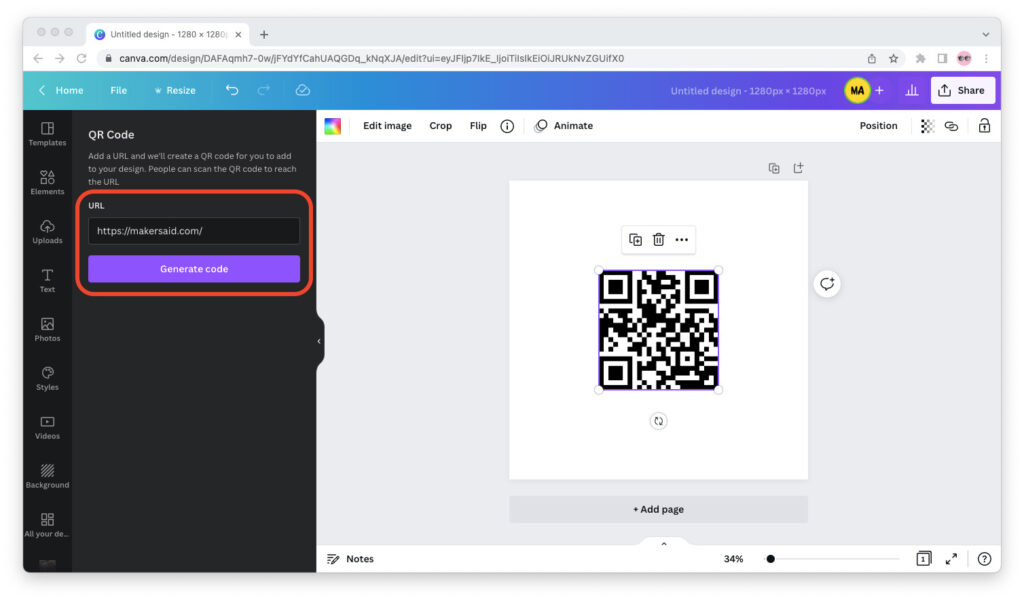
Task: Expand the page thumbnails chevron
Action: point(664,544)
